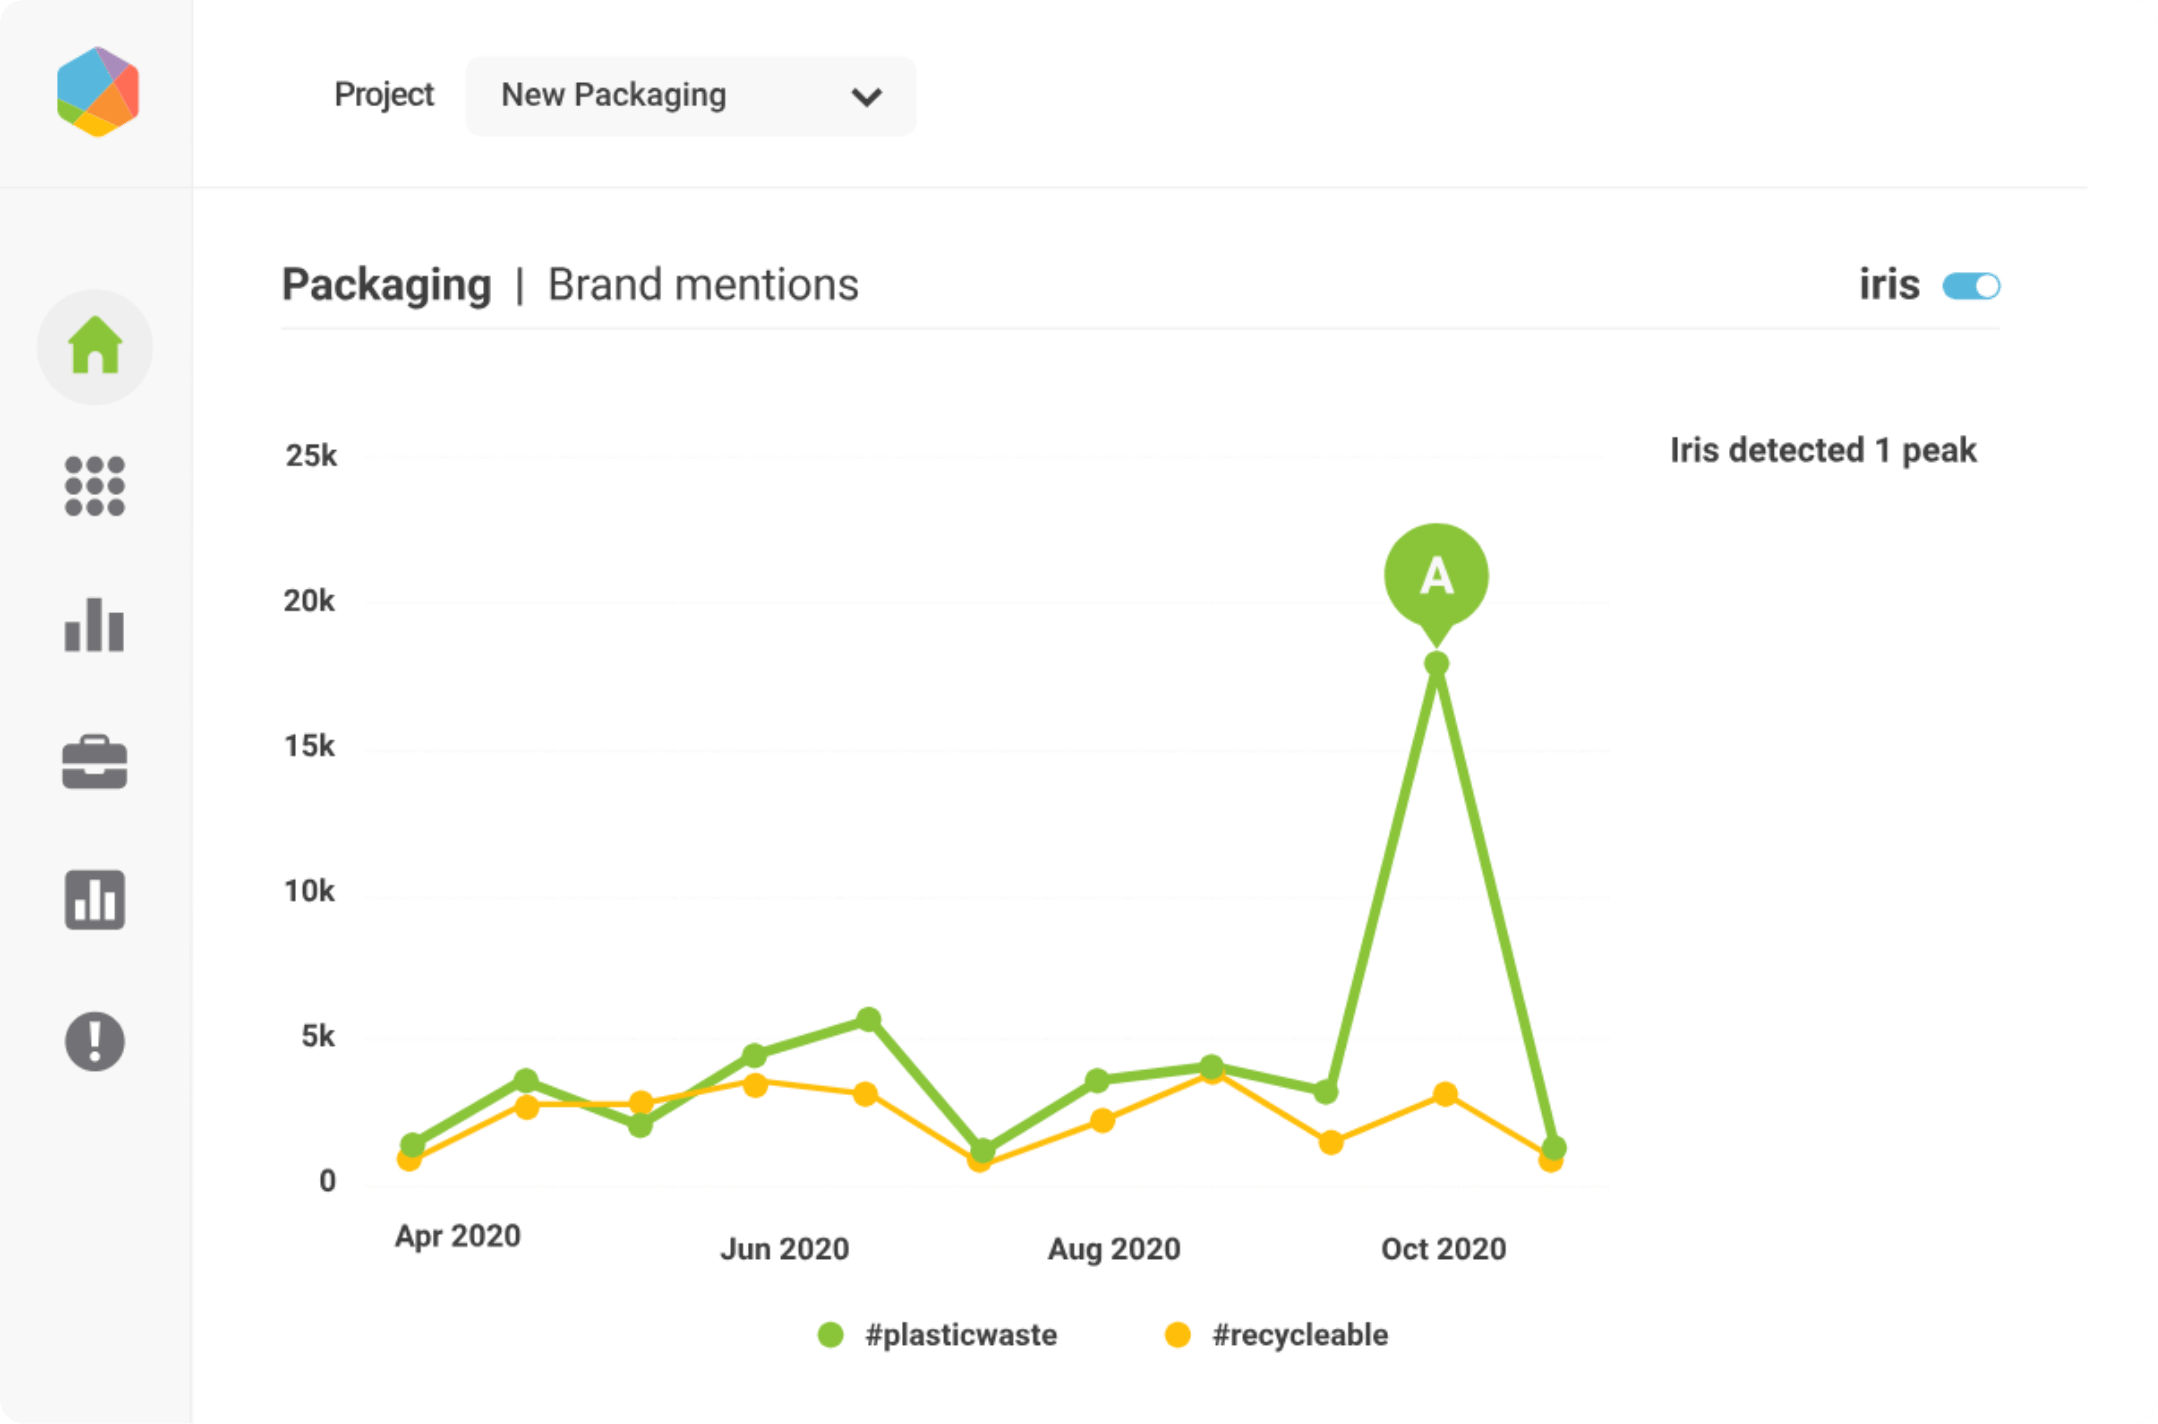Toggle #plasticwaste series in legend

960,1335
